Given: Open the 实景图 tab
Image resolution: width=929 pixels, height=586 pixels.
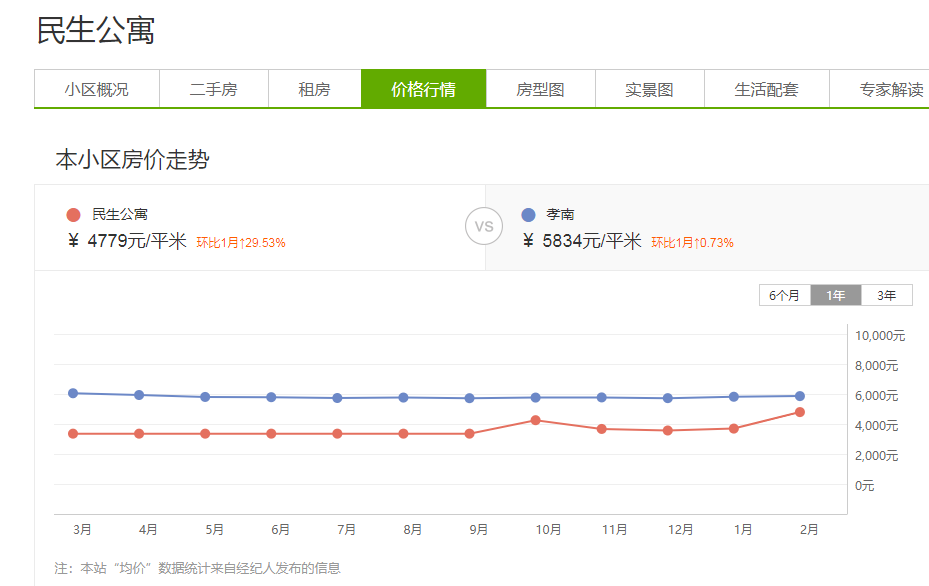Looking at the screenshot, I should [649, 89].
